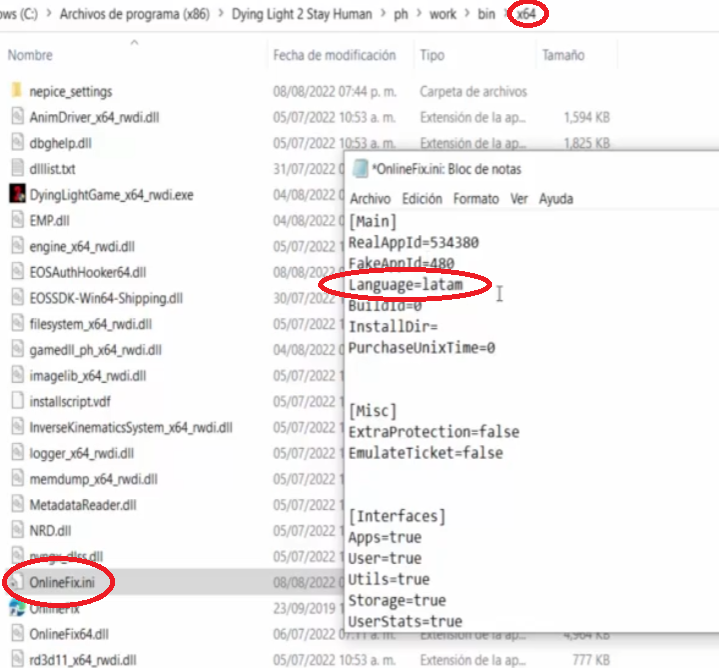Select the NRD.dll file icon
719x668 pixels.
[x=17, y=530]
